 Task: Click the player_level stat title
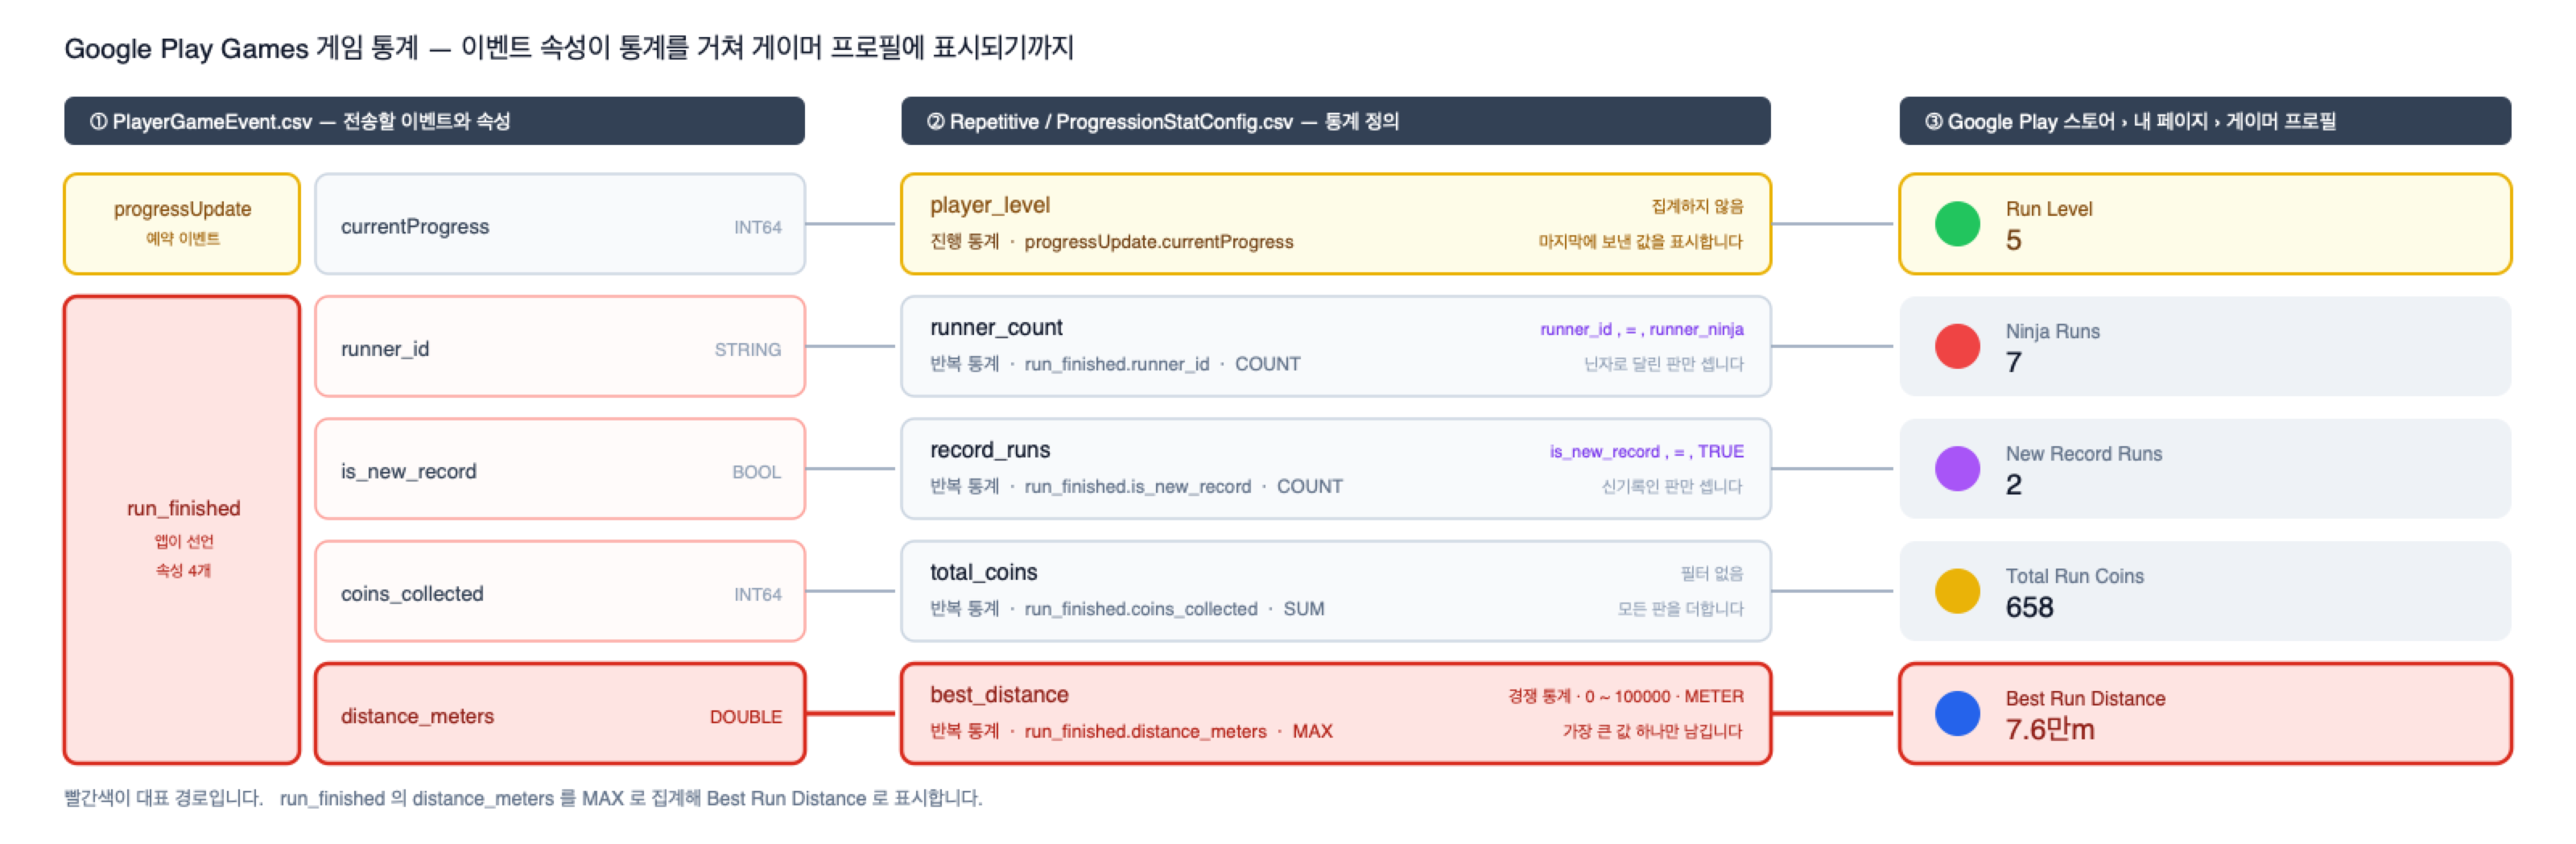pos(990,205)
